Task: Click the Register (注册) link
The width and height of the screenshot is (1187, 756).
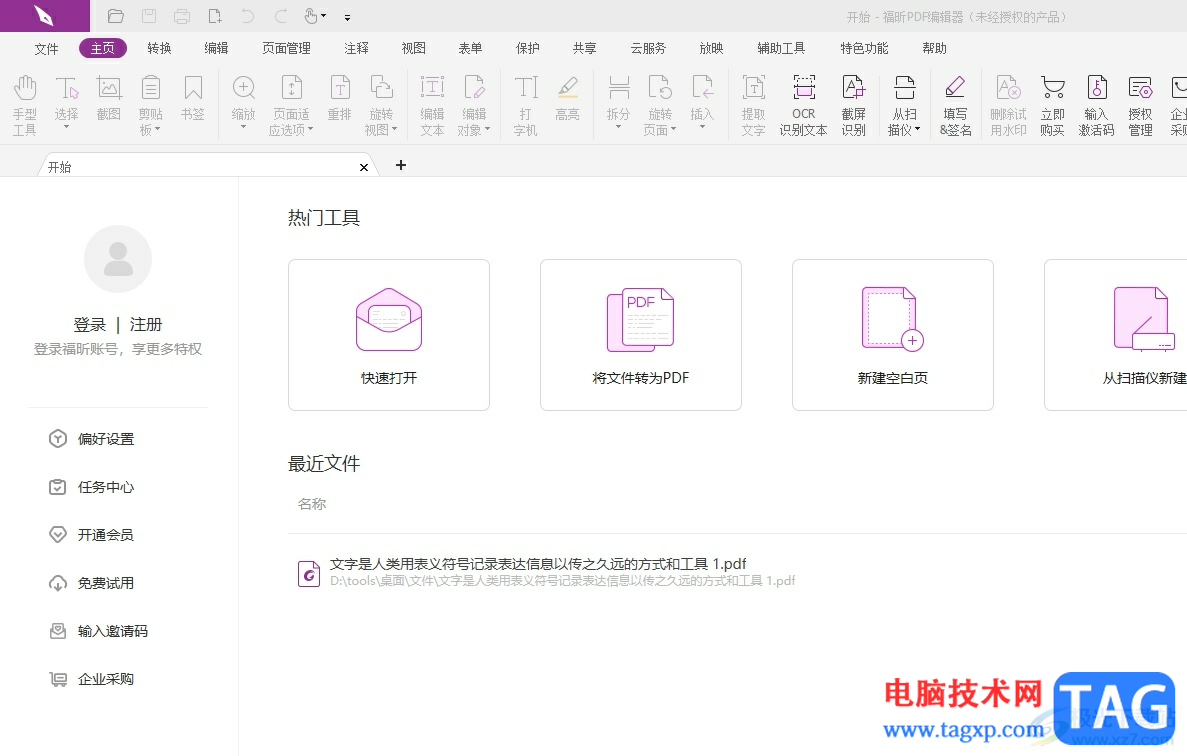Action: [146, 325]
